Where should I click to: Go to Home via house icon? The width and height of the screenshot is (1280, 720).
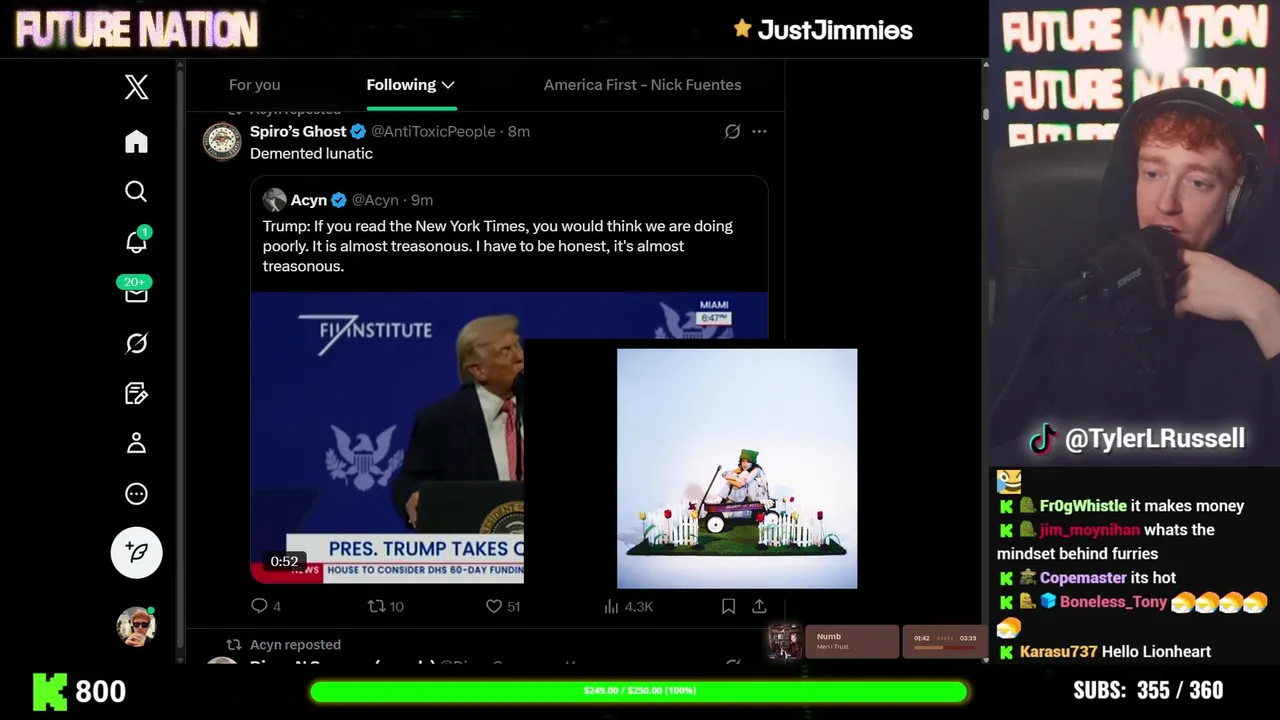coord(136,141)
